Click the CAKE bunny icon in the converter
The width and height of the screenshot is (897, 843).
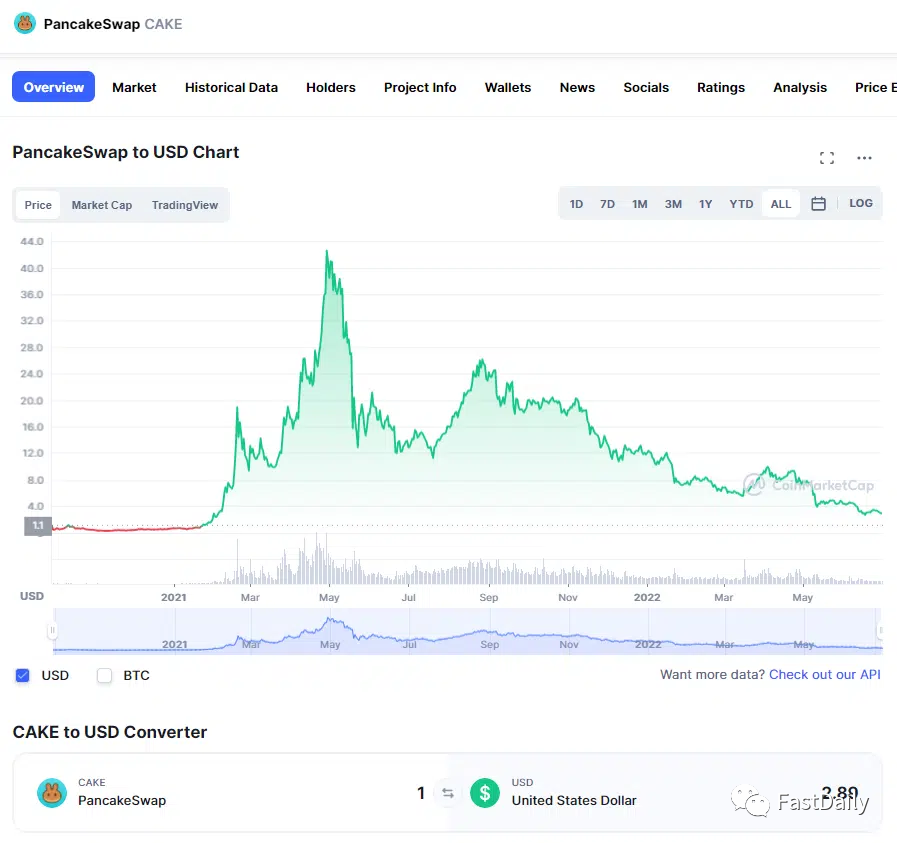(52, 793)
